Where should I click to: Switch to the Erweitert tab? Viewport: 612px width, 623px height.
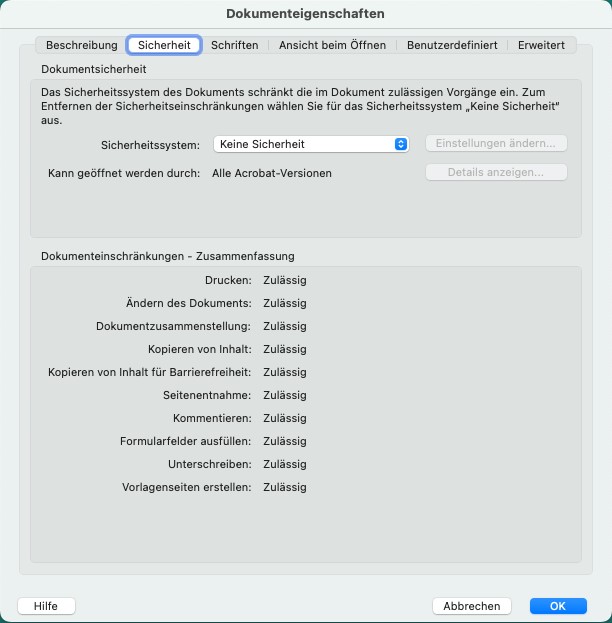pos(541,45)
